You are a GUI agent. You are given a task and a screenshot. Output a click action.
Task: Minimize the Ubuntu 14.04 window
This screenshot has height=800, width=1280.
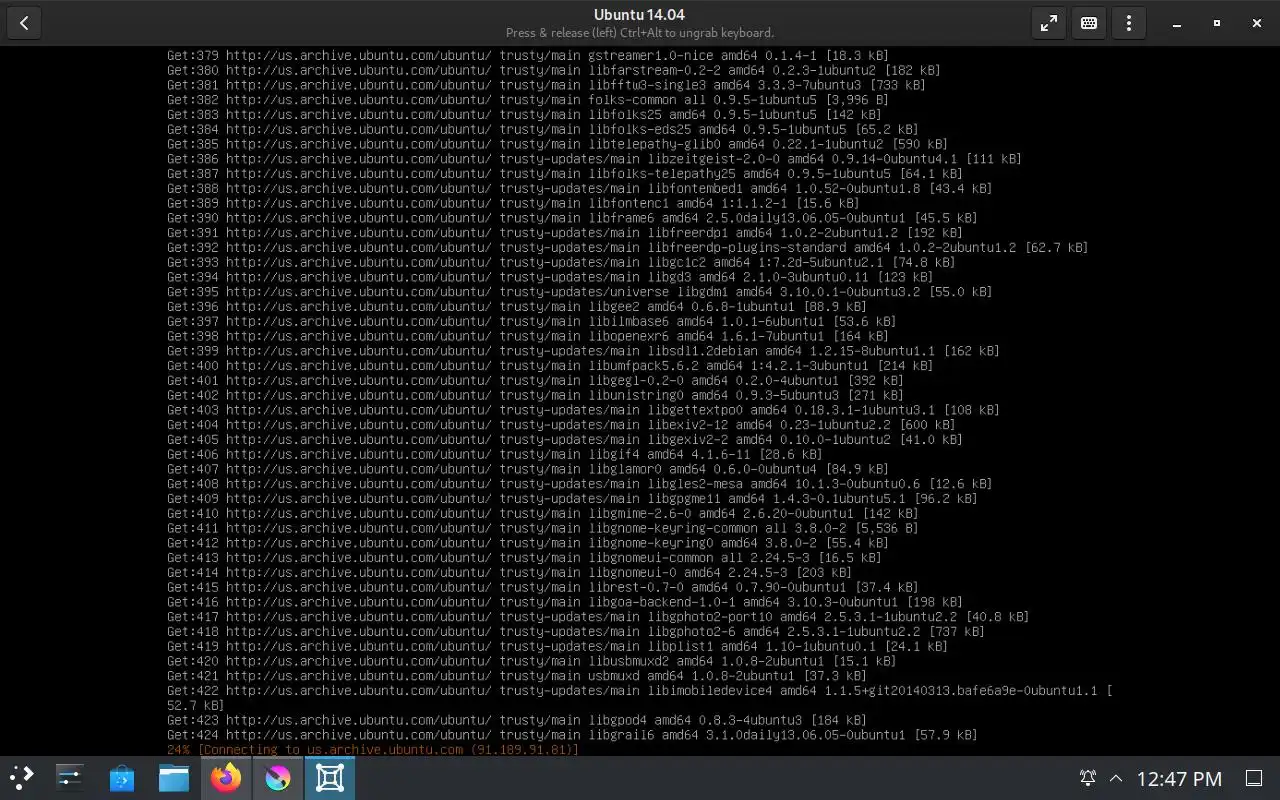pyautogui.click(x=1177, y=23)
